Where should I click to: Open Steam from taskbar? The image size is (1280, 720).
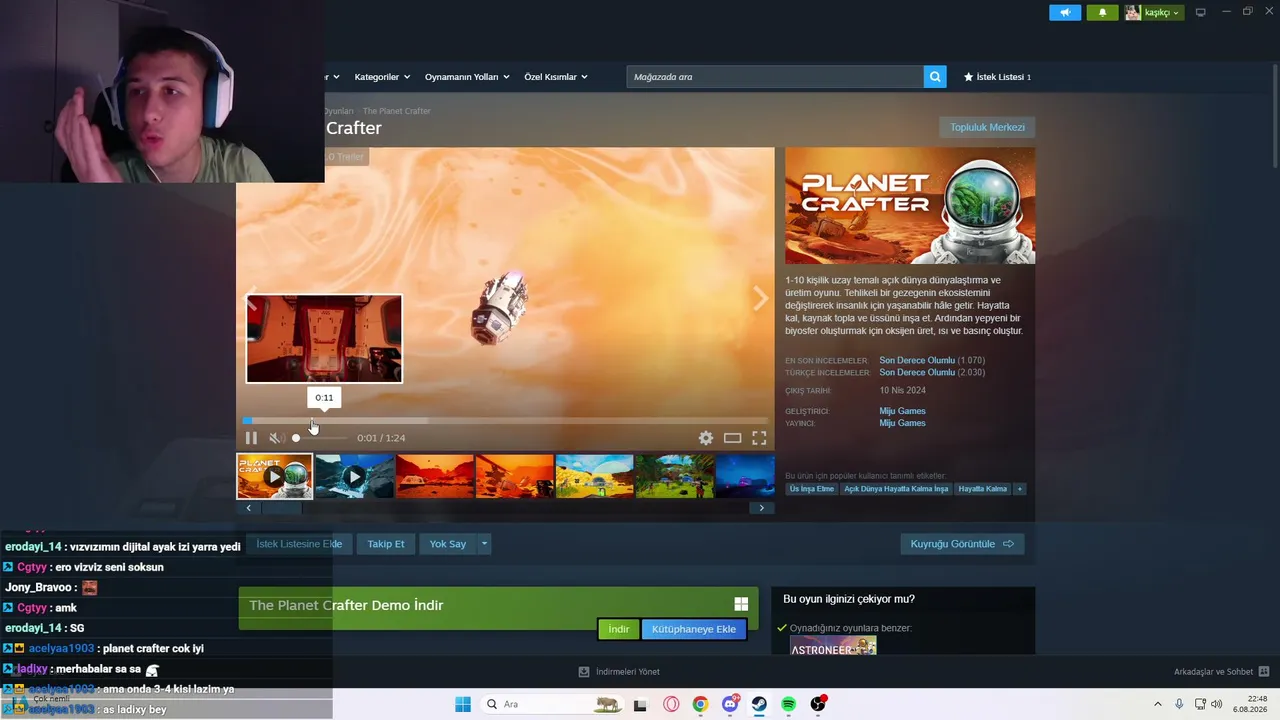coord(759,704)
